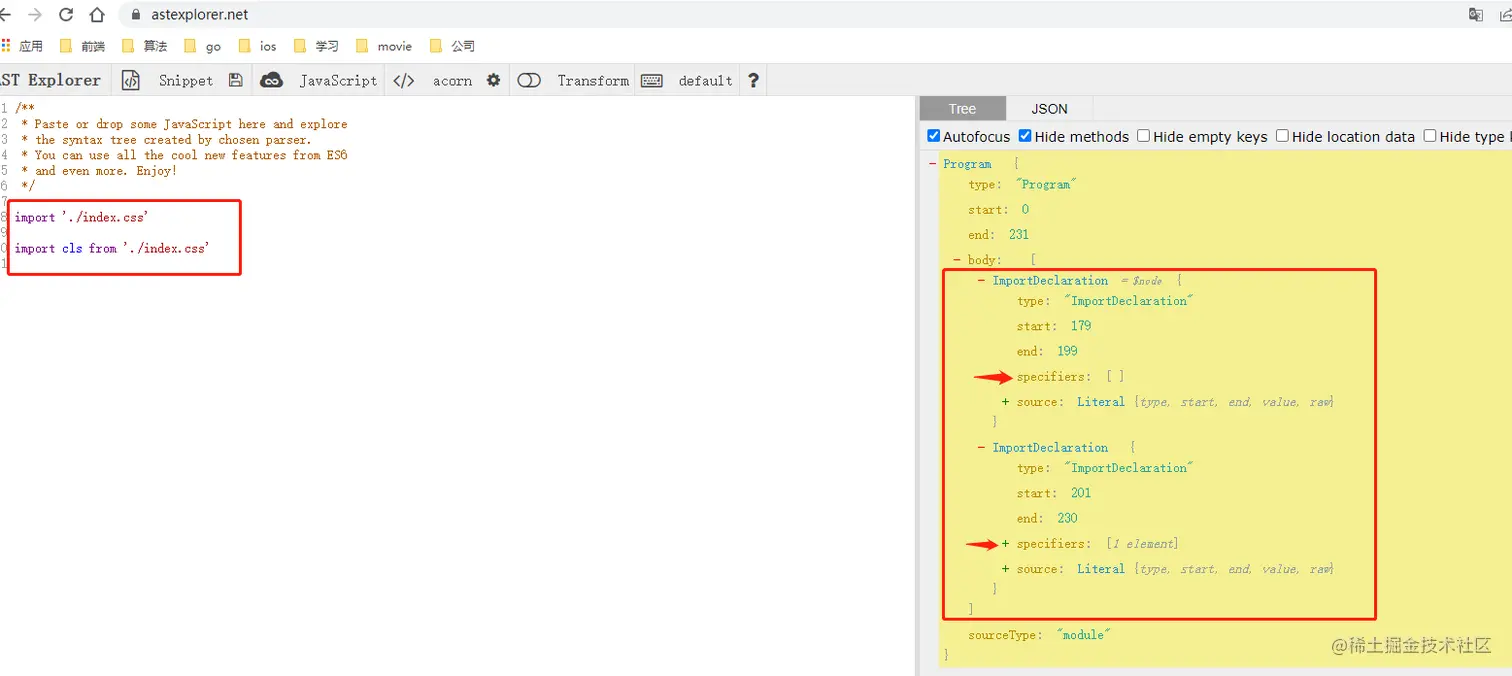The width and height of the screenshot is (1512, 676).
Task: Click the code brackets parser icon
Action: tap(404, 80)
